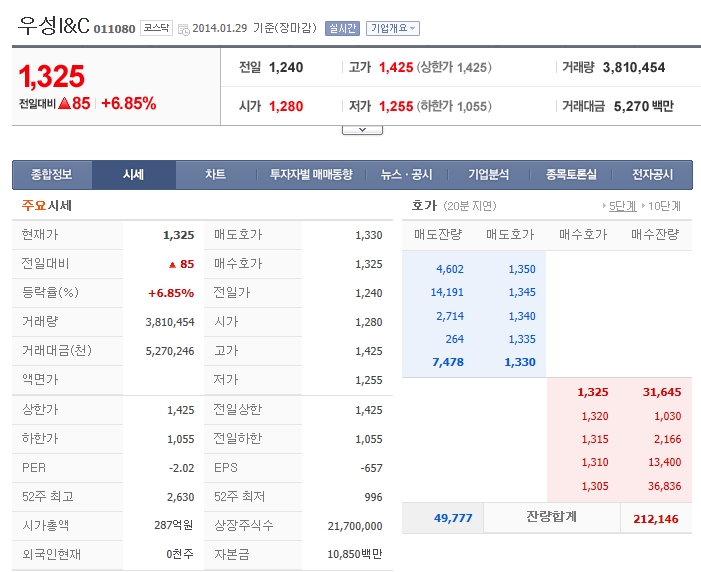Click the 실시간 real-time button
The height and width of the screenshot is (572, 701).
pyautogui.click(x=342, y=29)
